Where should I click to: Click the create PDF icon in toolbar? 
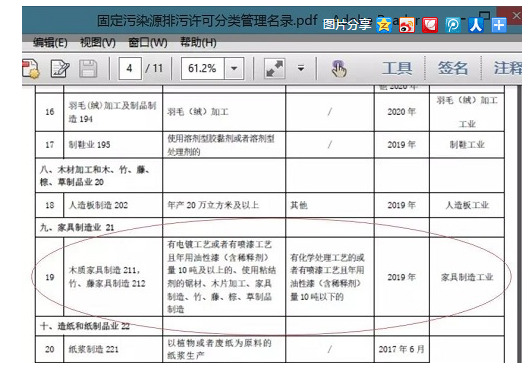(31, 69)
